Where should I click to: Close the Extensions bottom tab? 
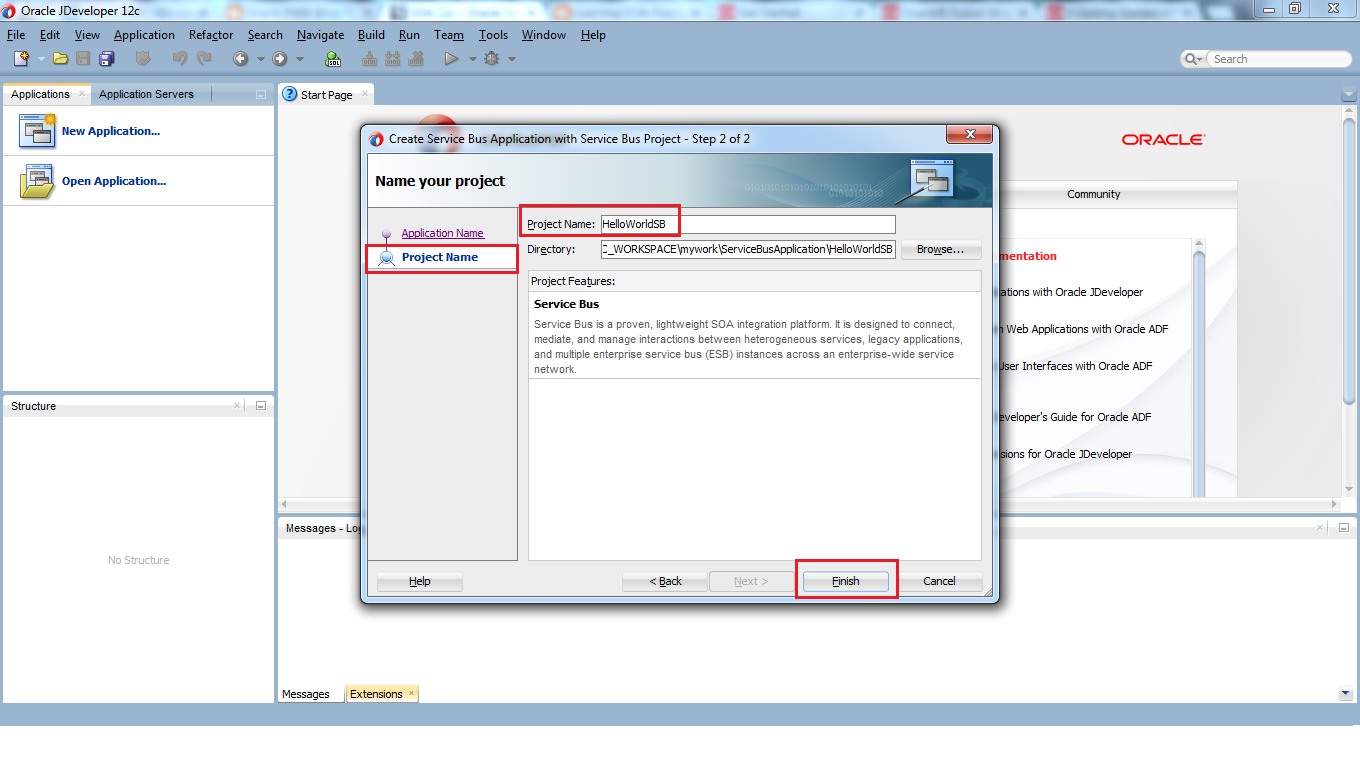coord(411,693)
